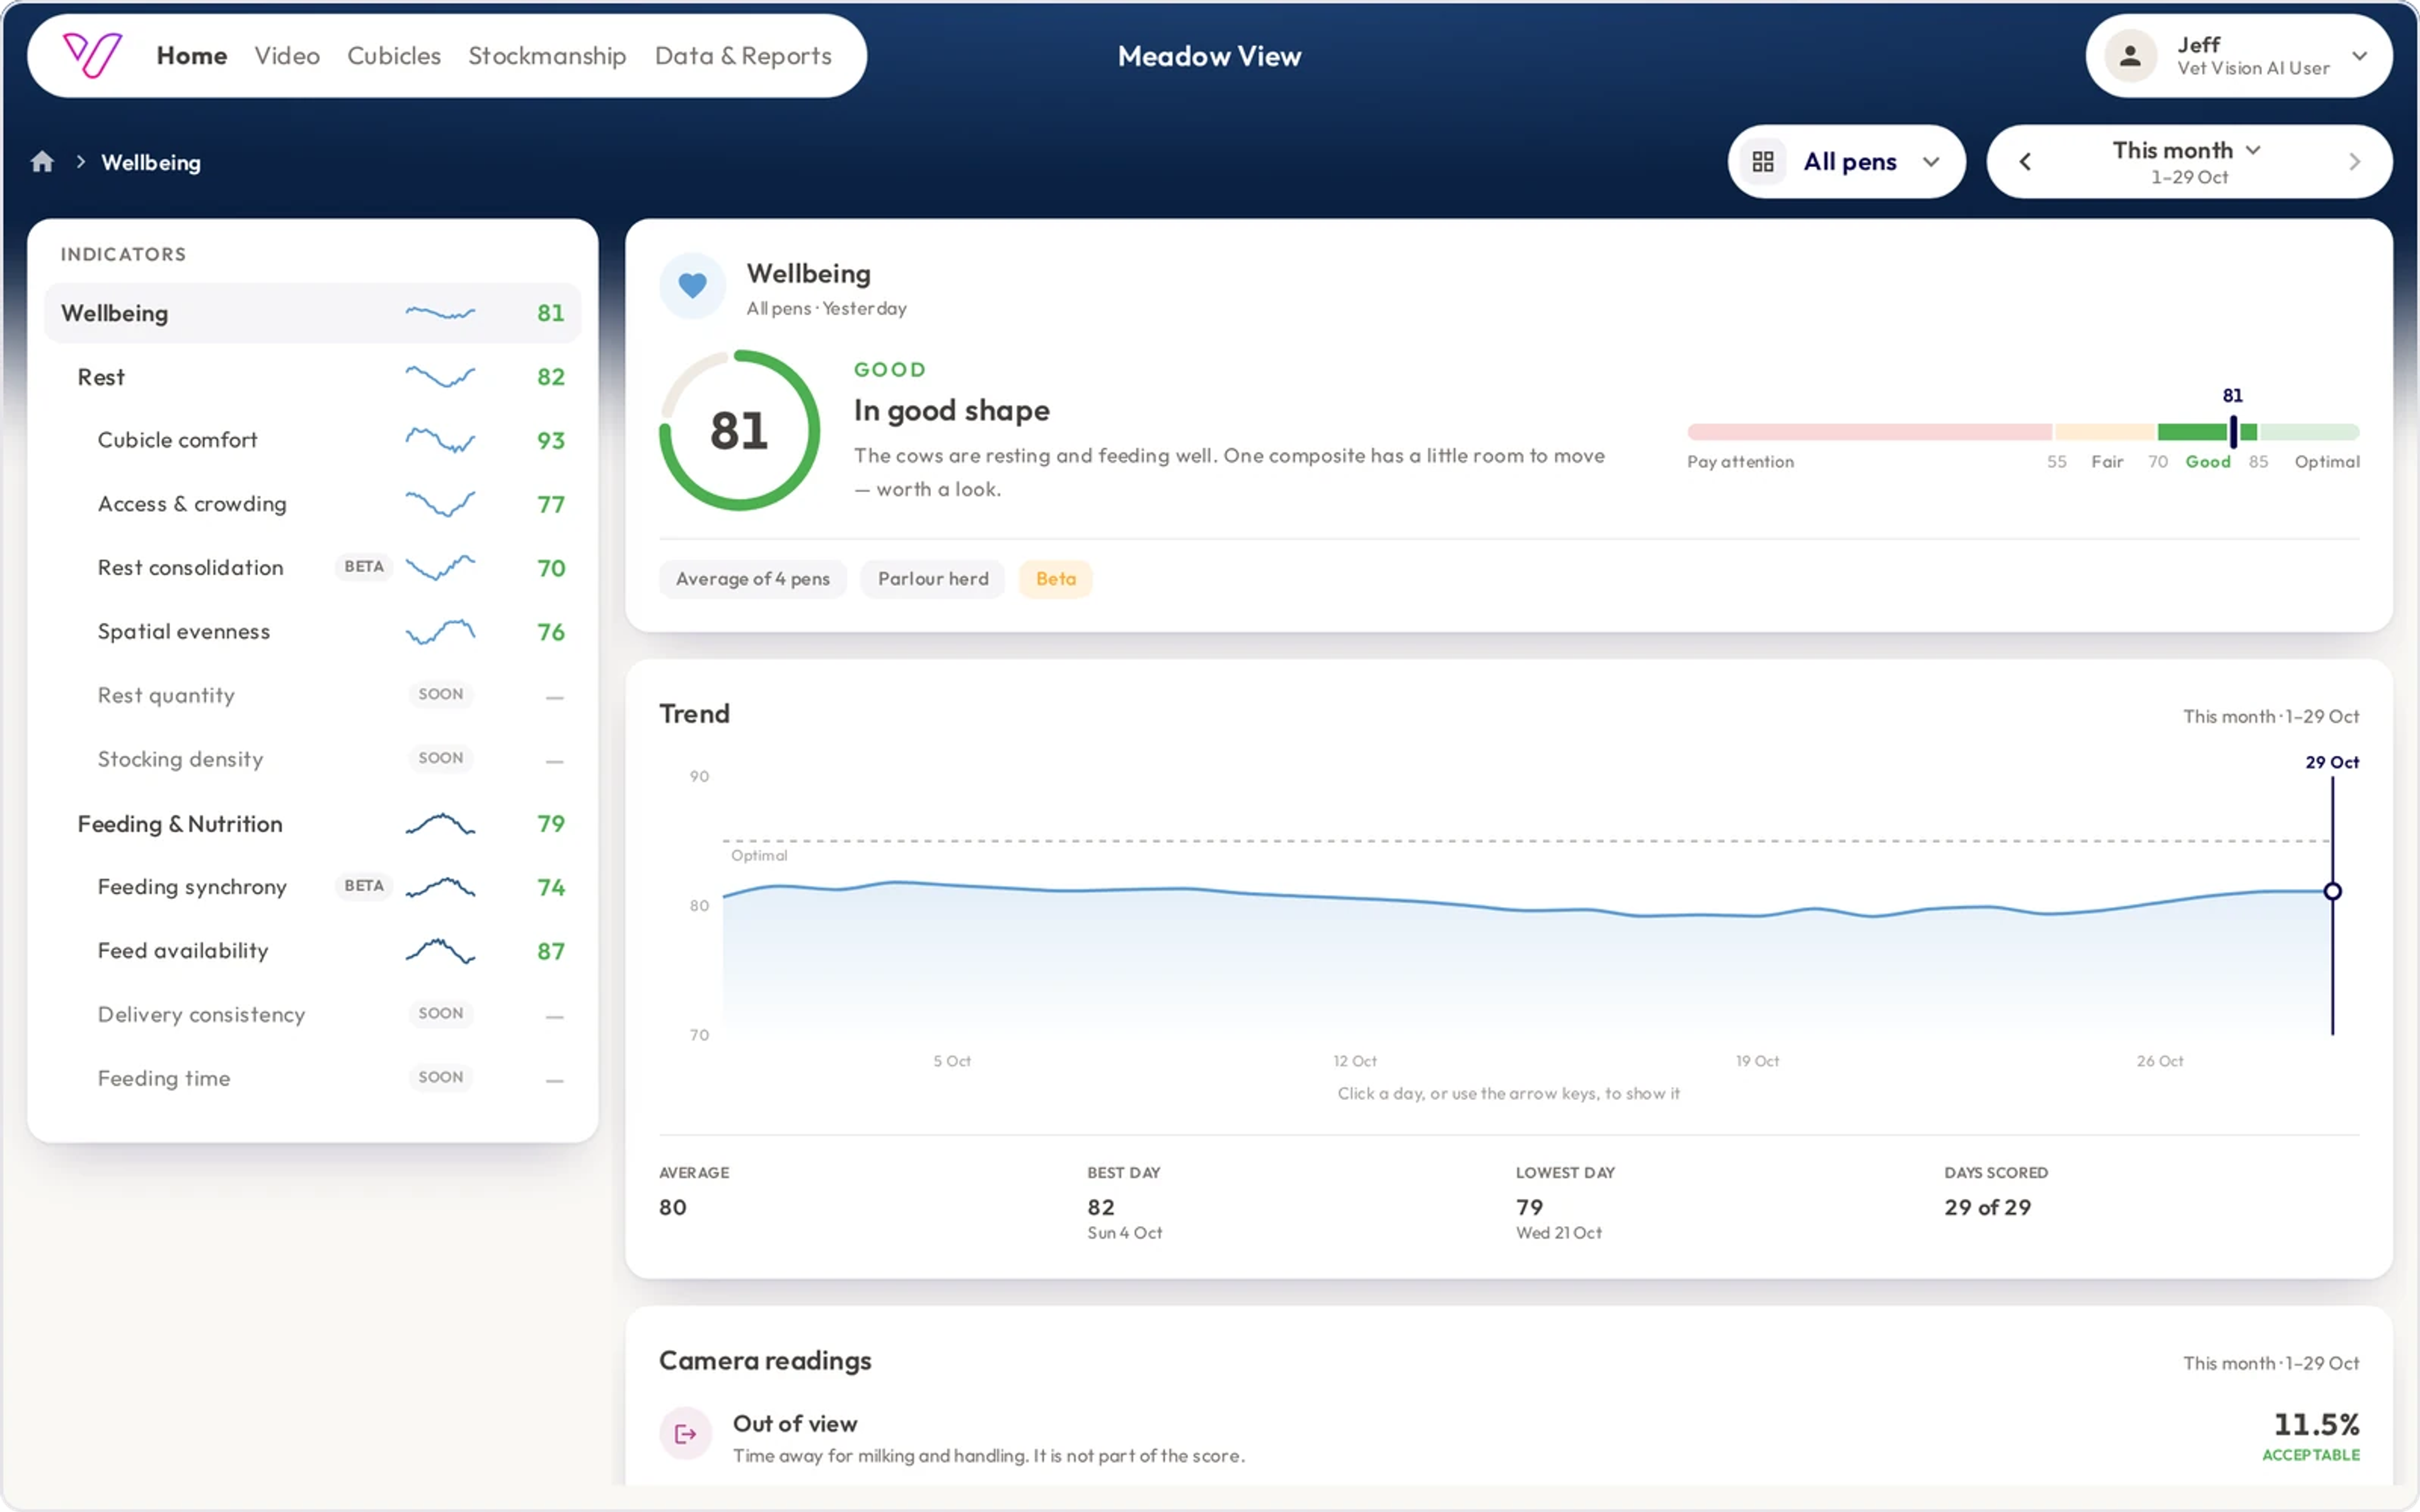Click the Spatial evenness sparkline

point(440,632)
